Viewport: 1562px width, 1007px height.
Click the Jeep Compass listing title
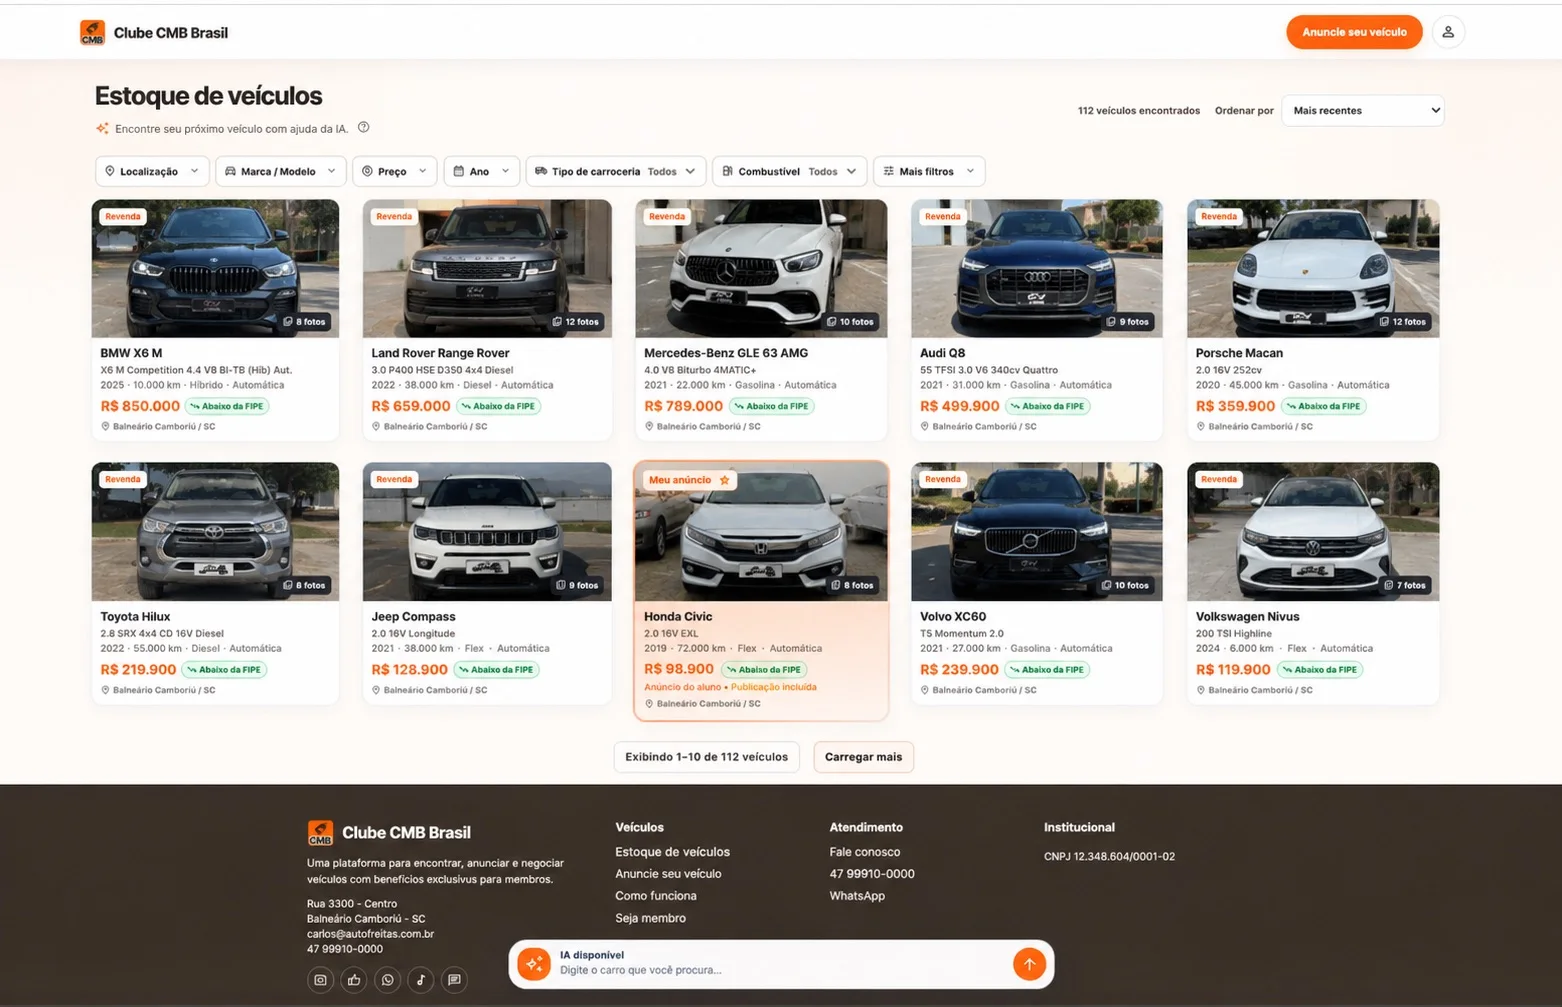(413, 617)
